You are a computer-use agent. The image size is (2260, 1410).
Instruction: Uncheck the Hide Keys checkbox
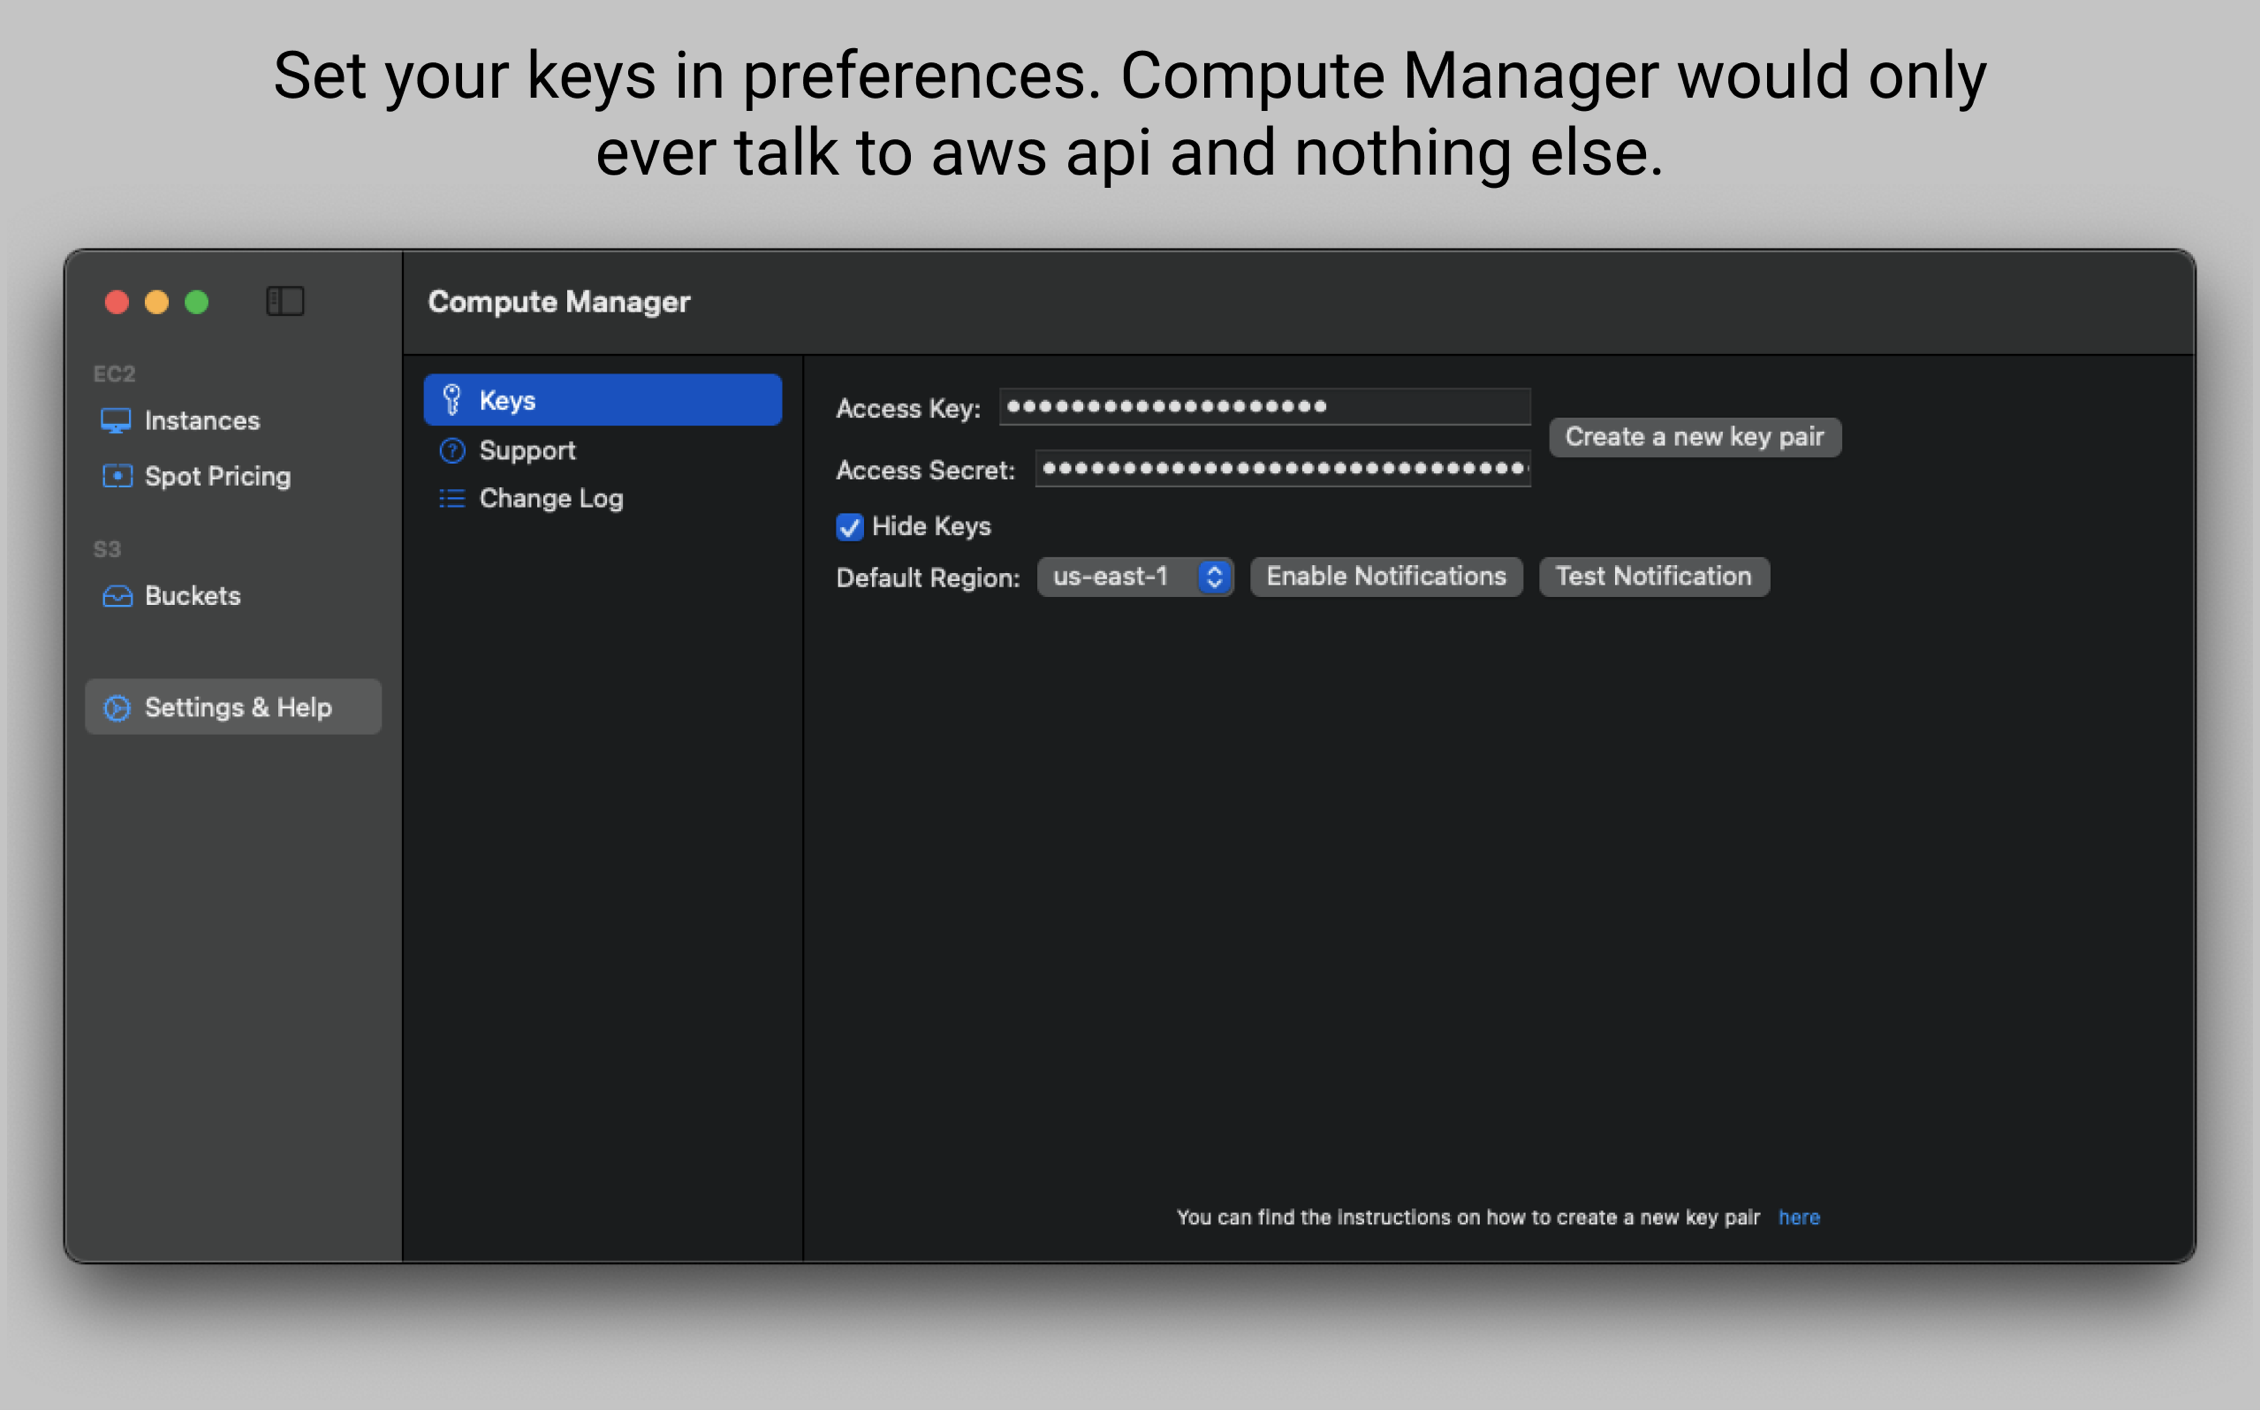pos(849,527)
